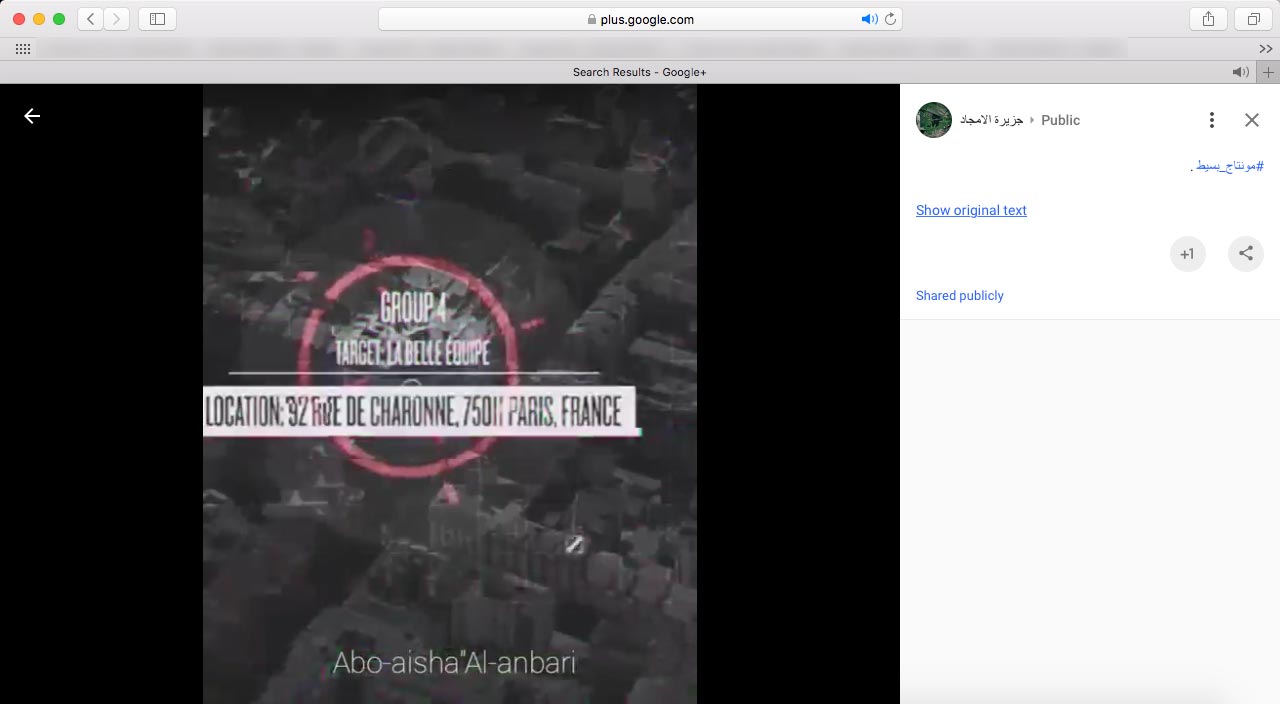Viewport: 1280px width, 704px height.
Task: Open the Safari share menu
Action: click(x=1208, y=19)
